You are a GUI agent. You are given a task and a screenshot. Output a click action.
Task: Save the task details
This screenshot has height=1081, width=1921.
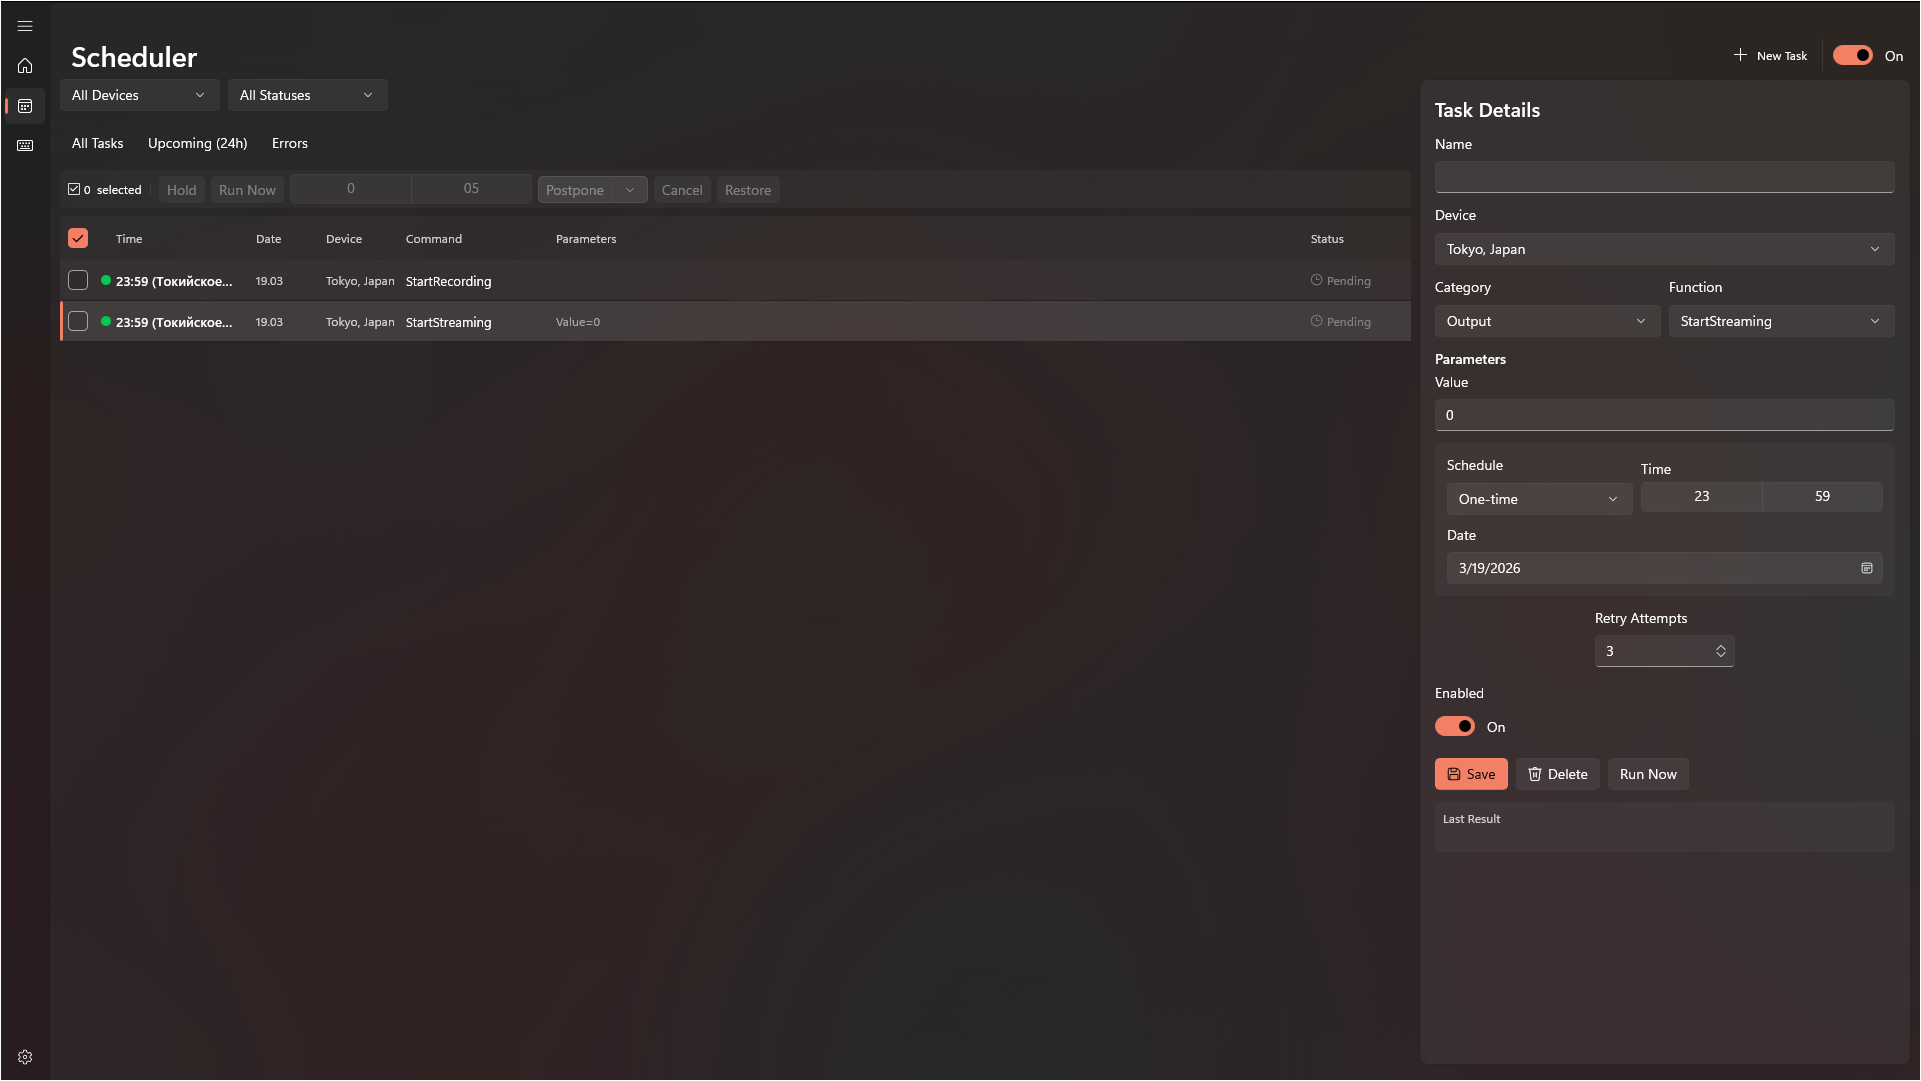click(x=1470, y=774)
